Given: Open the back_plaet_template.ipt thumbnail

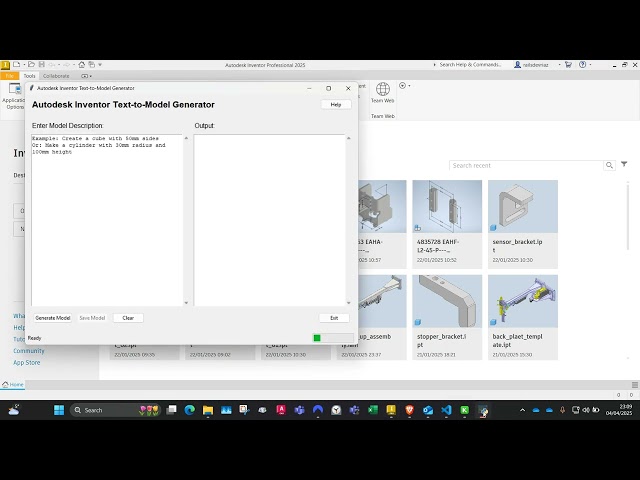Looking at the screenshot, I should pyautogui.click(x=523, y=301).
